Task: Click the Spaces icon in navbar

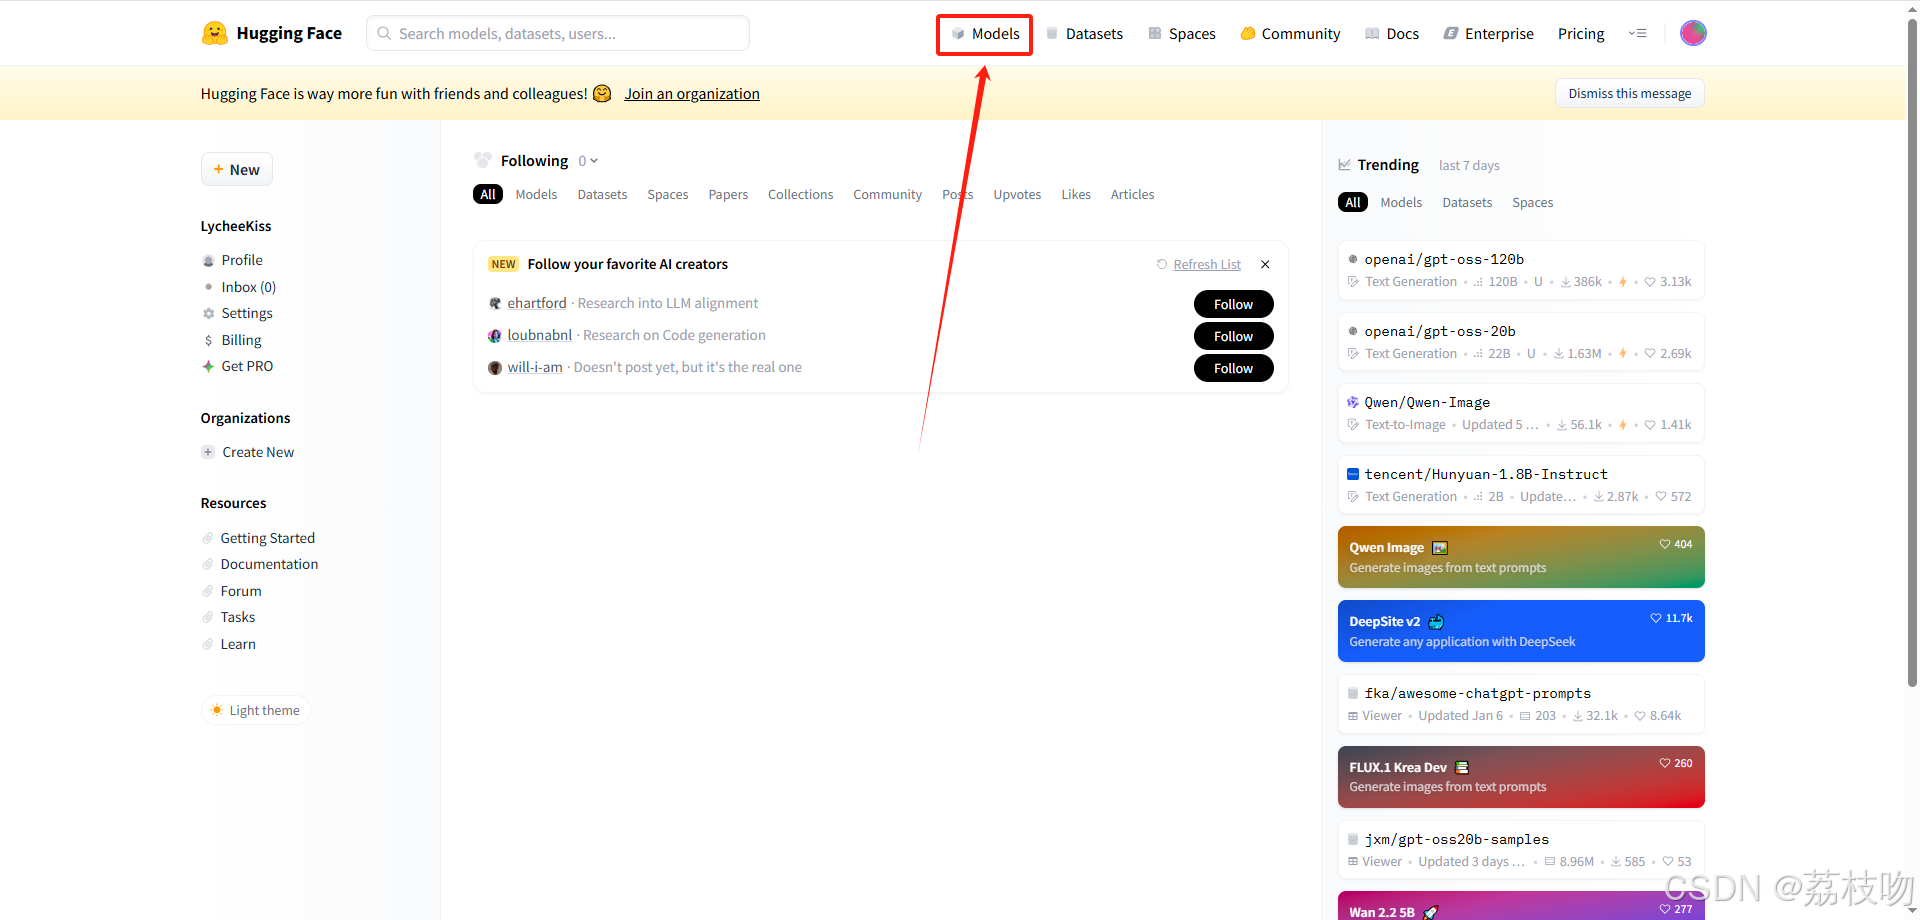Action: pyautogui.click(x=1155, y=33)
